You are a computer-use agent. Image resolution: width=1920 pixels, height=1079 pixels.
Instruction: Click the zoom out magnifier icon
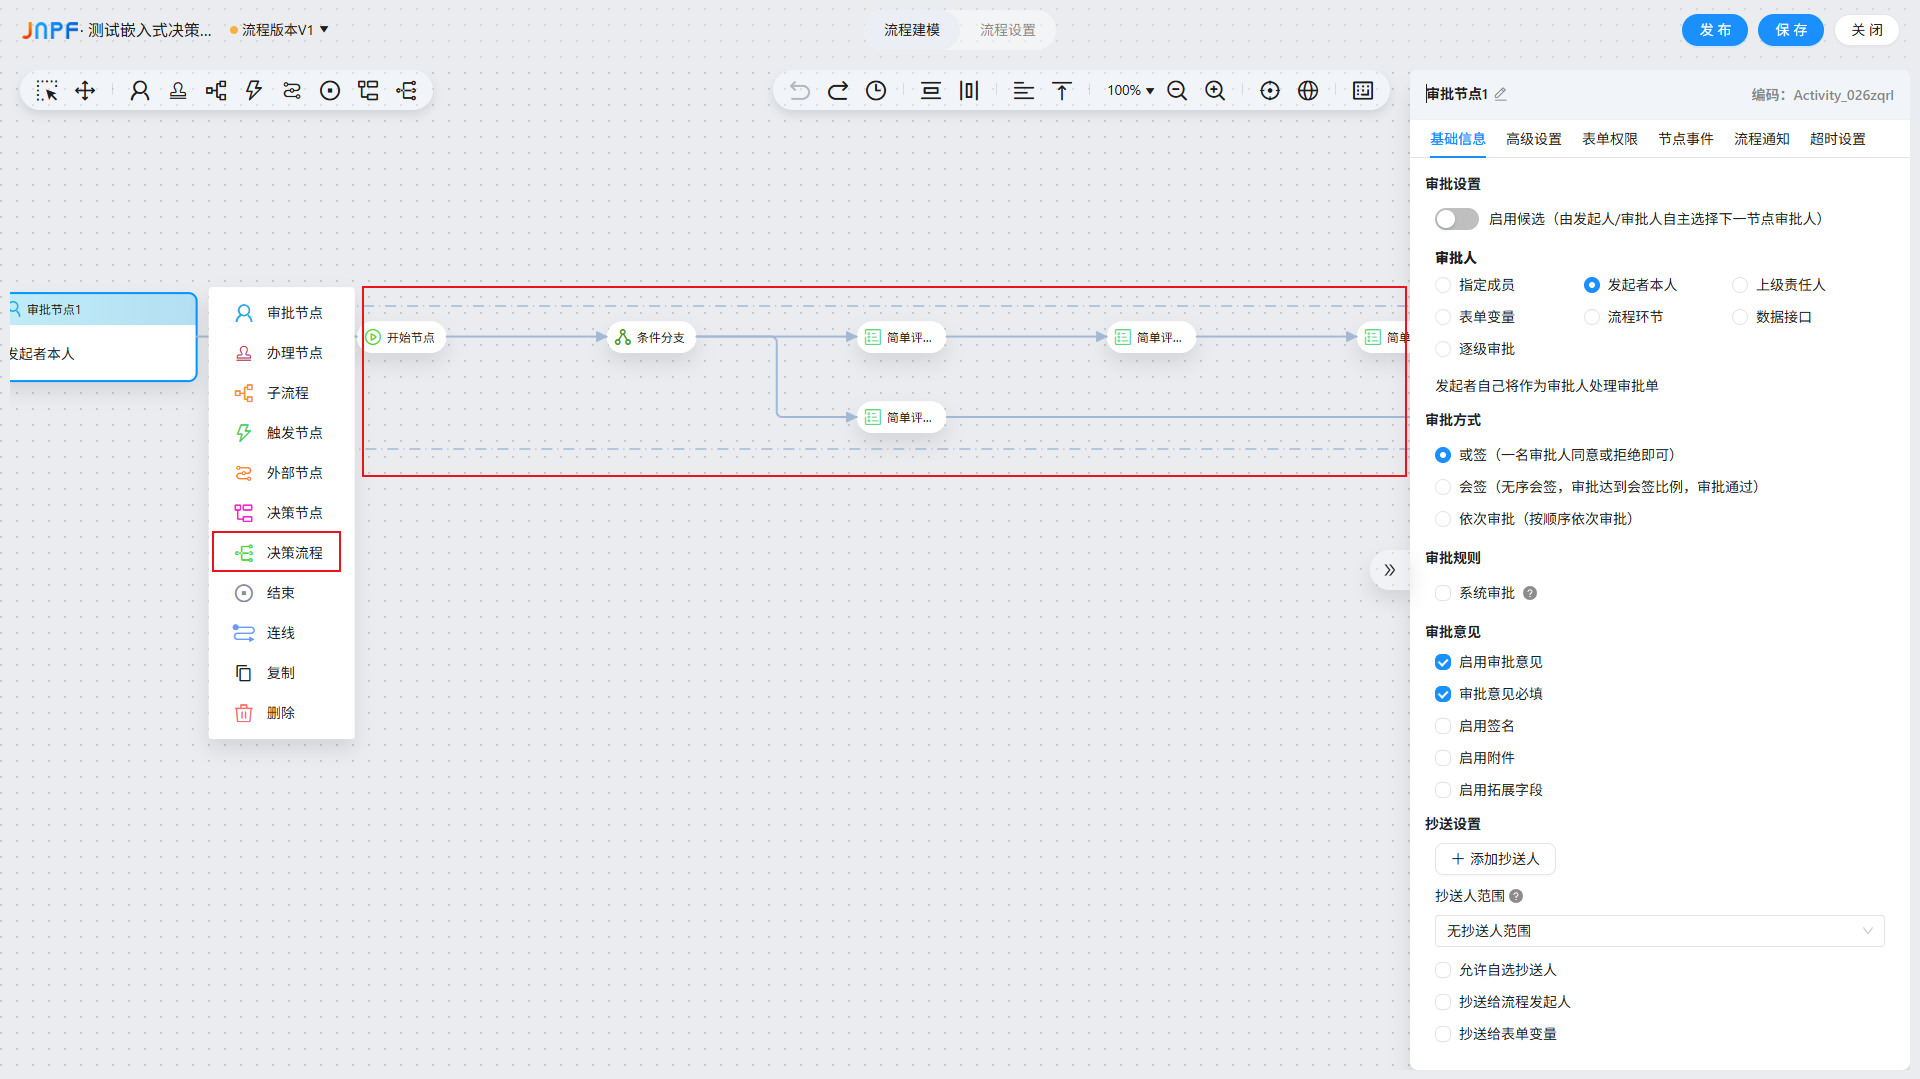pos(1177,91)
